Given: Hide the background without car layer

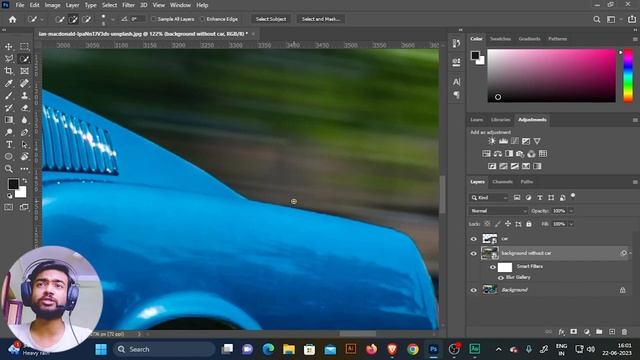Looking at the screenshot, I should 473,253.
